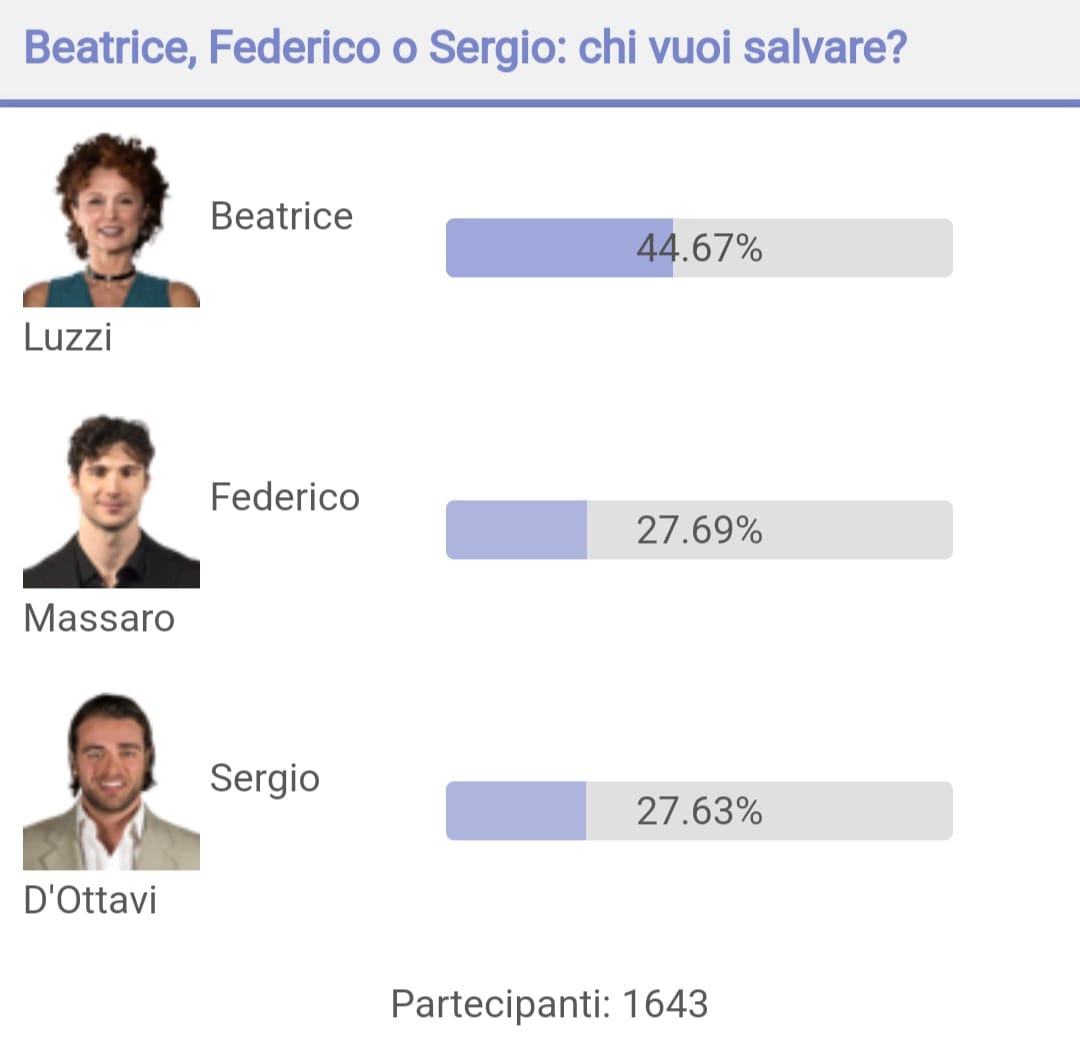This screenshot has width=1080, height=1055.
Task: Click the 27.69% result bar
Action: pyautogui.click(x=699, y=530)
